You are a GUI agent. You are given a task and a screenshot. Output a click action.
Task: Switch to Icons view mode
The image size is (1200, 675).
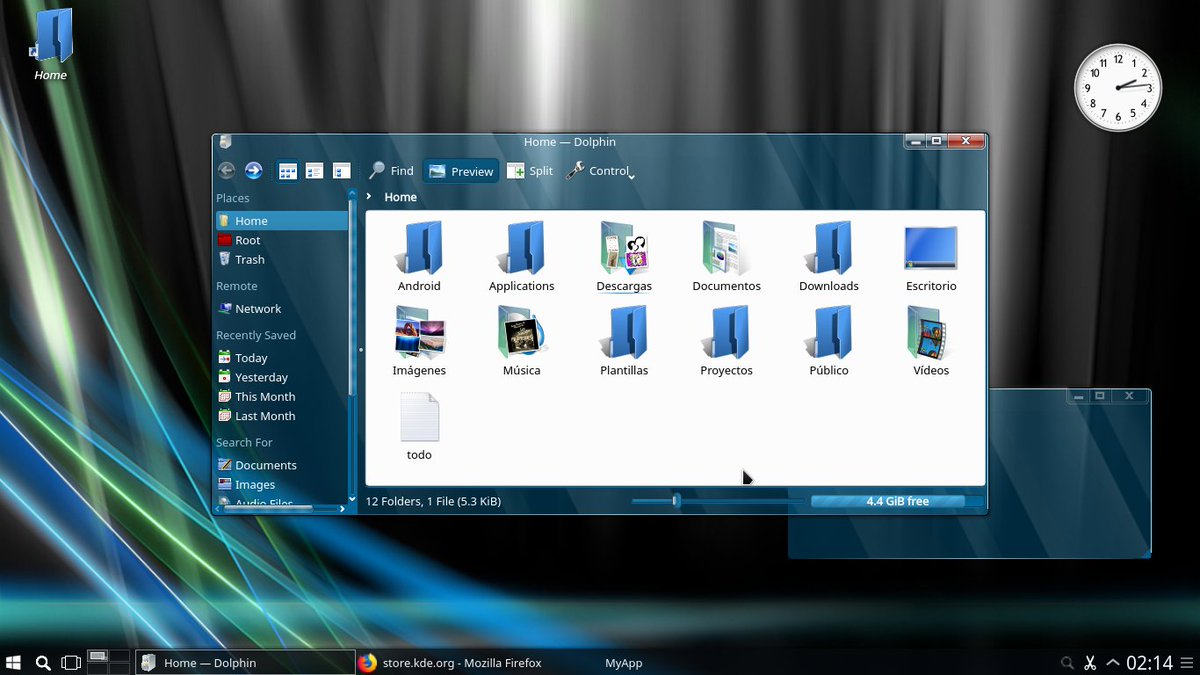point(288,171)
